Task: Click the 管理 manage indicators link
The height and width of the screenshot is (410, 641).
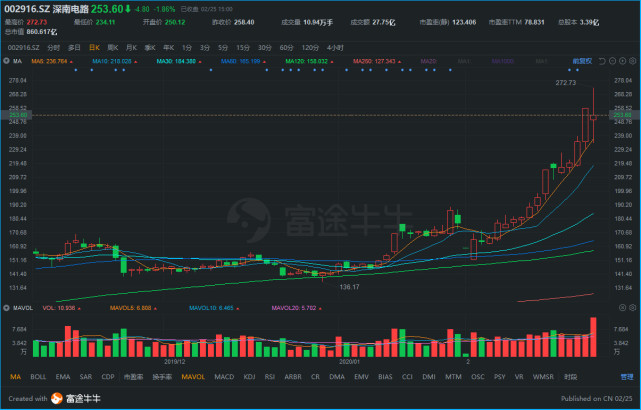Action: 627,377
